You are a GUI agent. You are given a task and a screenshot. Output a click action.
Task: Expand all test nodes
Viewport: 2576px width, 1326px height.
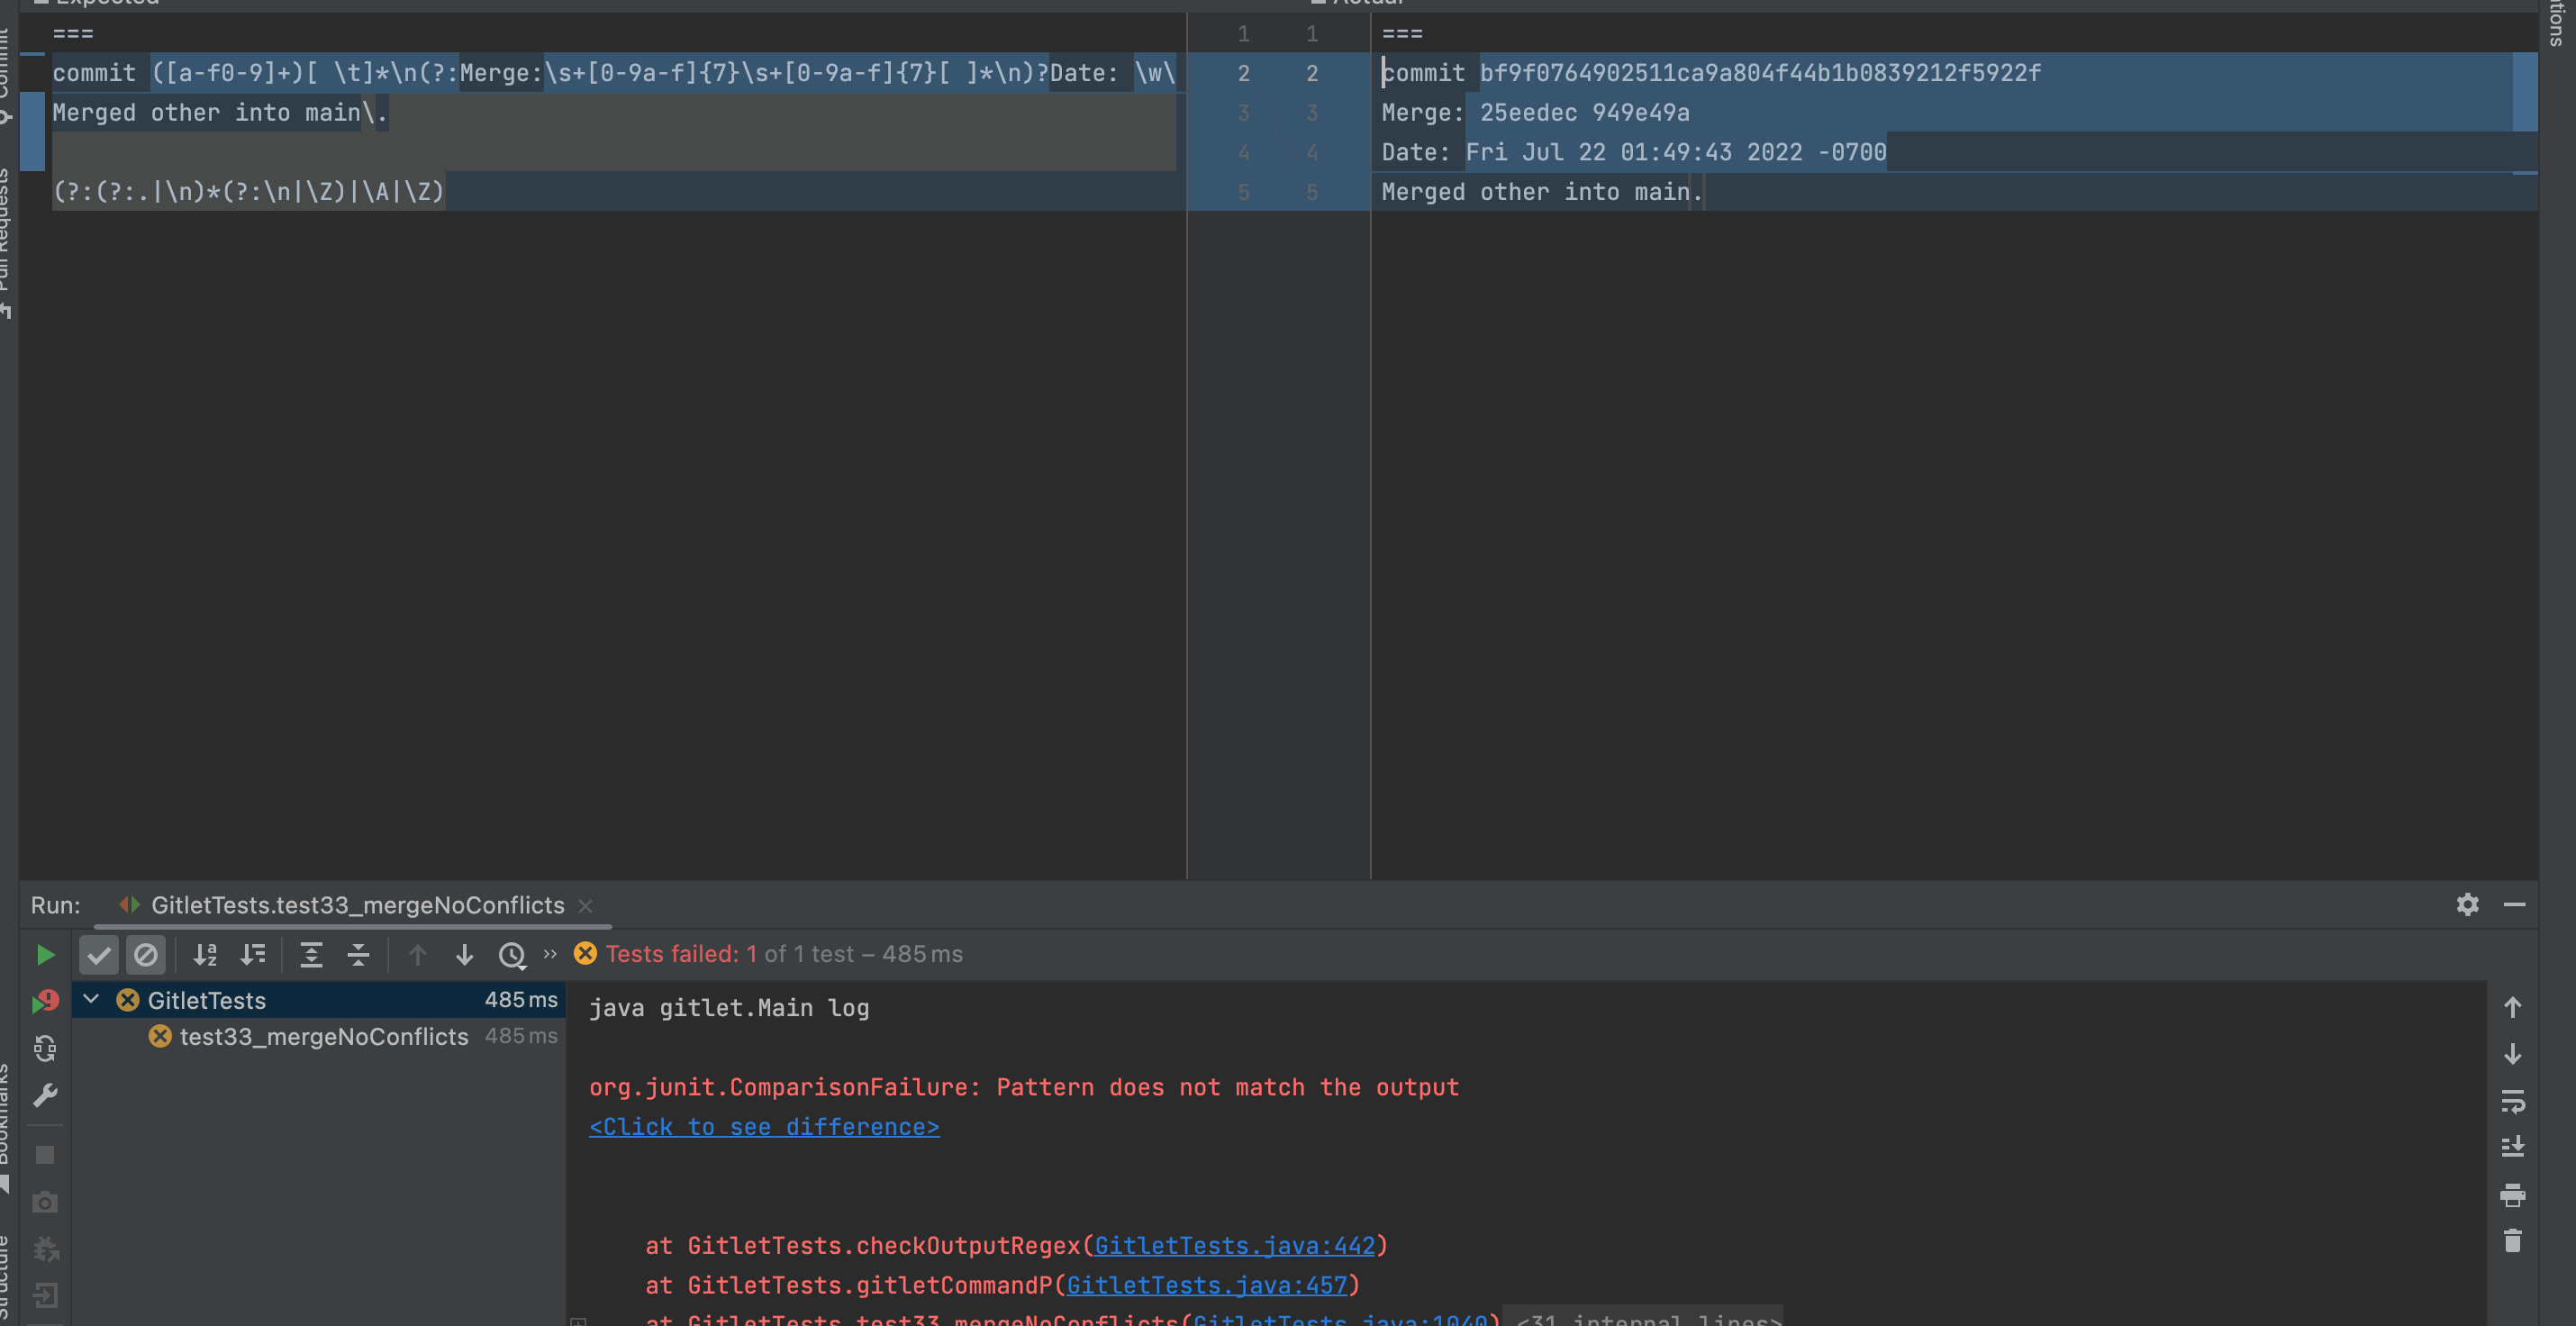[311, 955]
